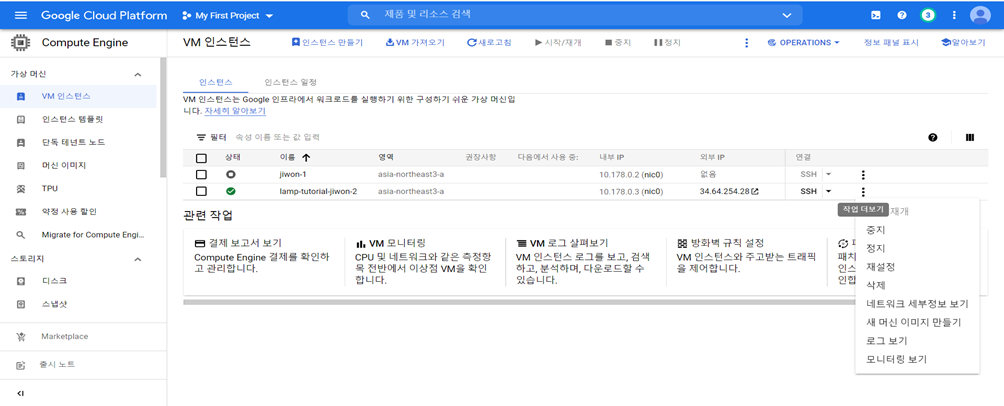1004x406 pixels.
Task: Open the hamburger navigation menu
Action: [x=20, y=15]
